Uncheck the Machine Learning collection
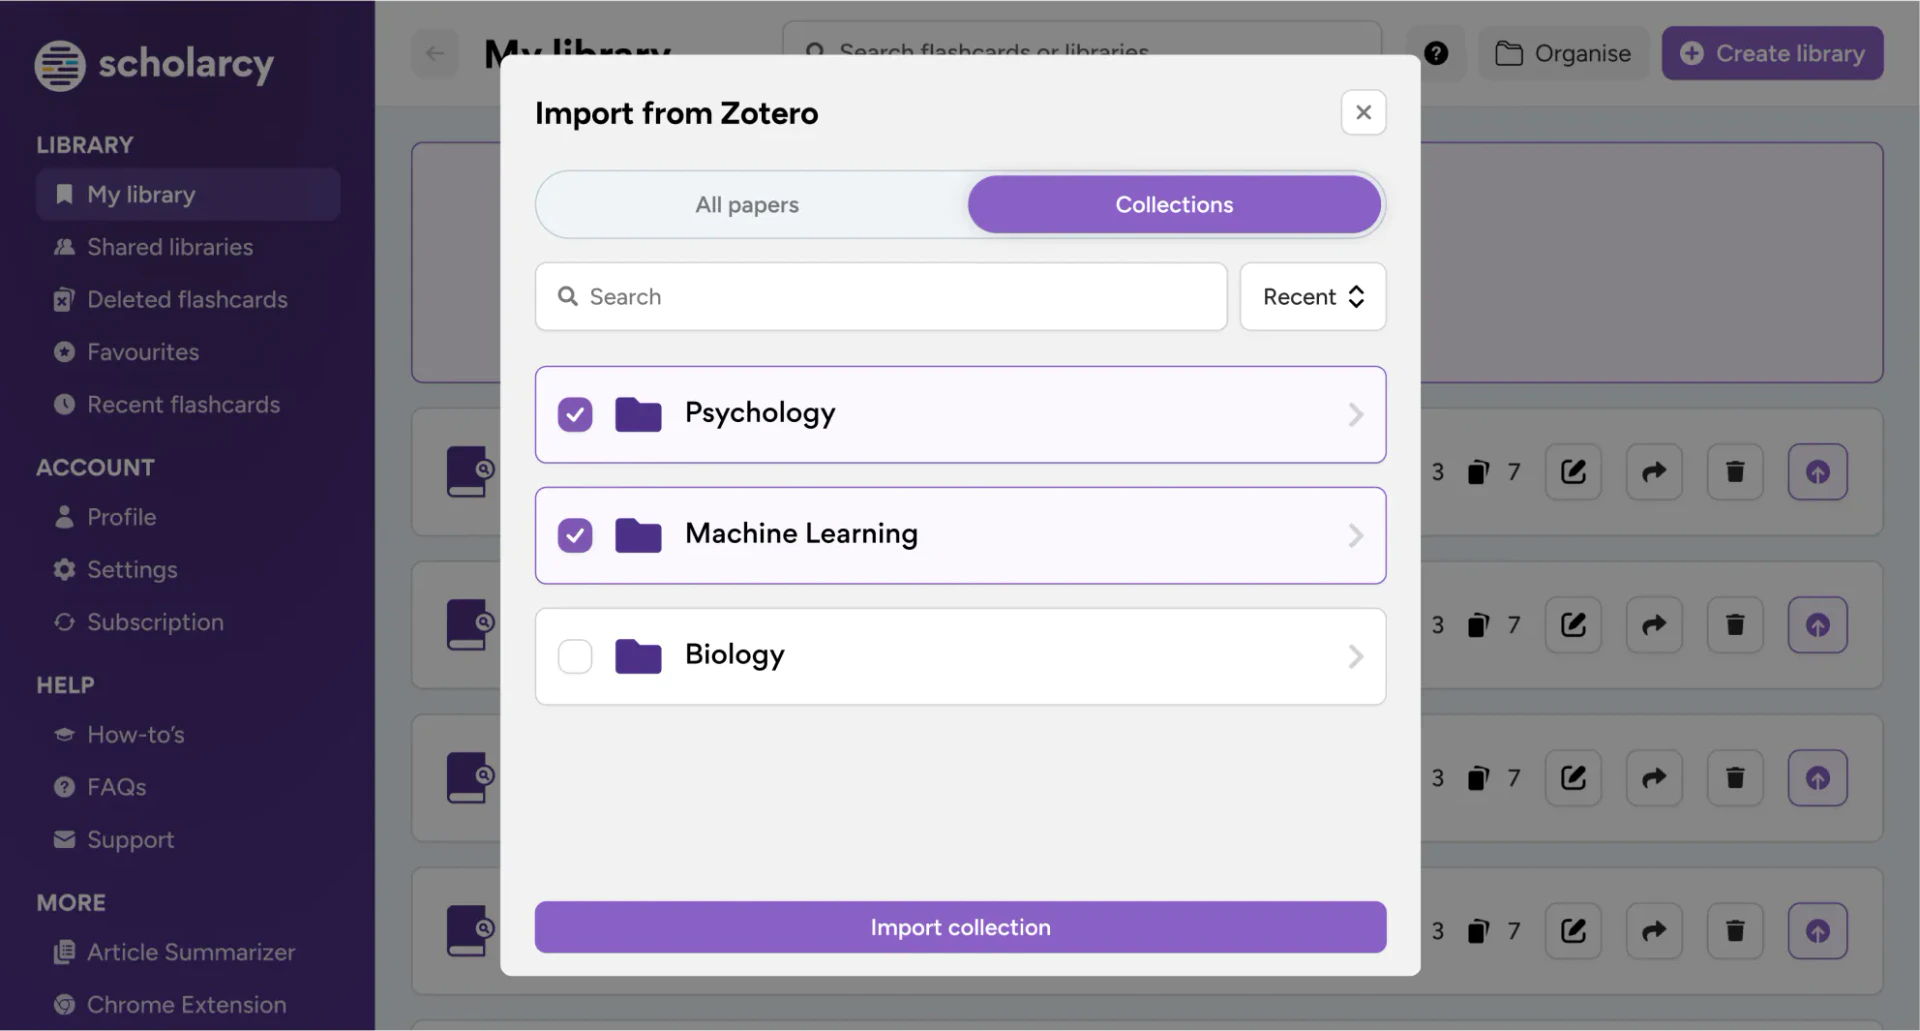 pos(575,535)
